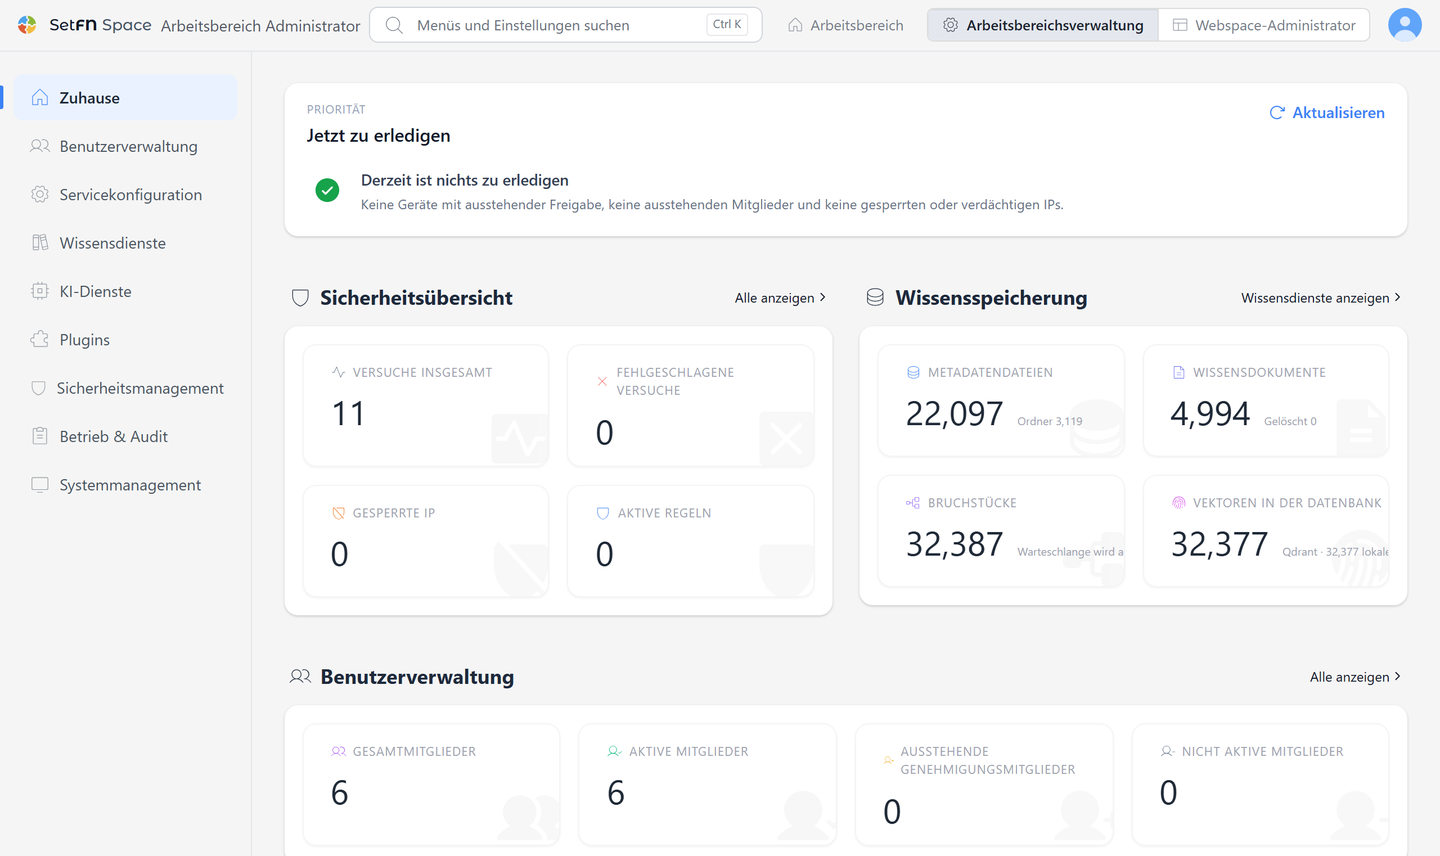This screenshot has width=1440, height=856.
Task: Click the SetFn Space logo icon
Action: [27, 25]
